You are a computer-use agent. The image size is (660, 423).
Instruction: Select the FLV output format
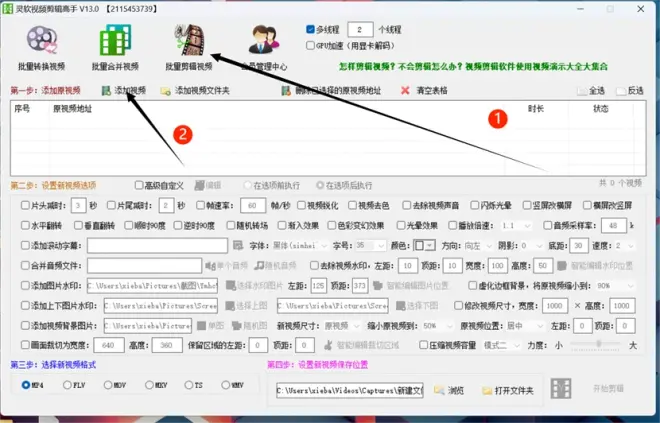point(67,384)
